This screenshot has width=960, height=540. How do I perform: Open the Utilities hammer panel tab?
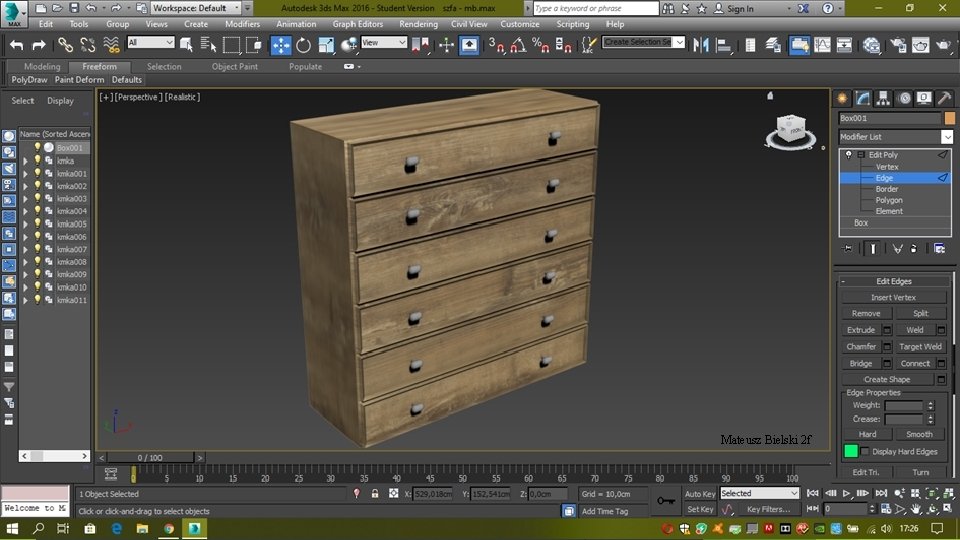click(x=946, y=98)
